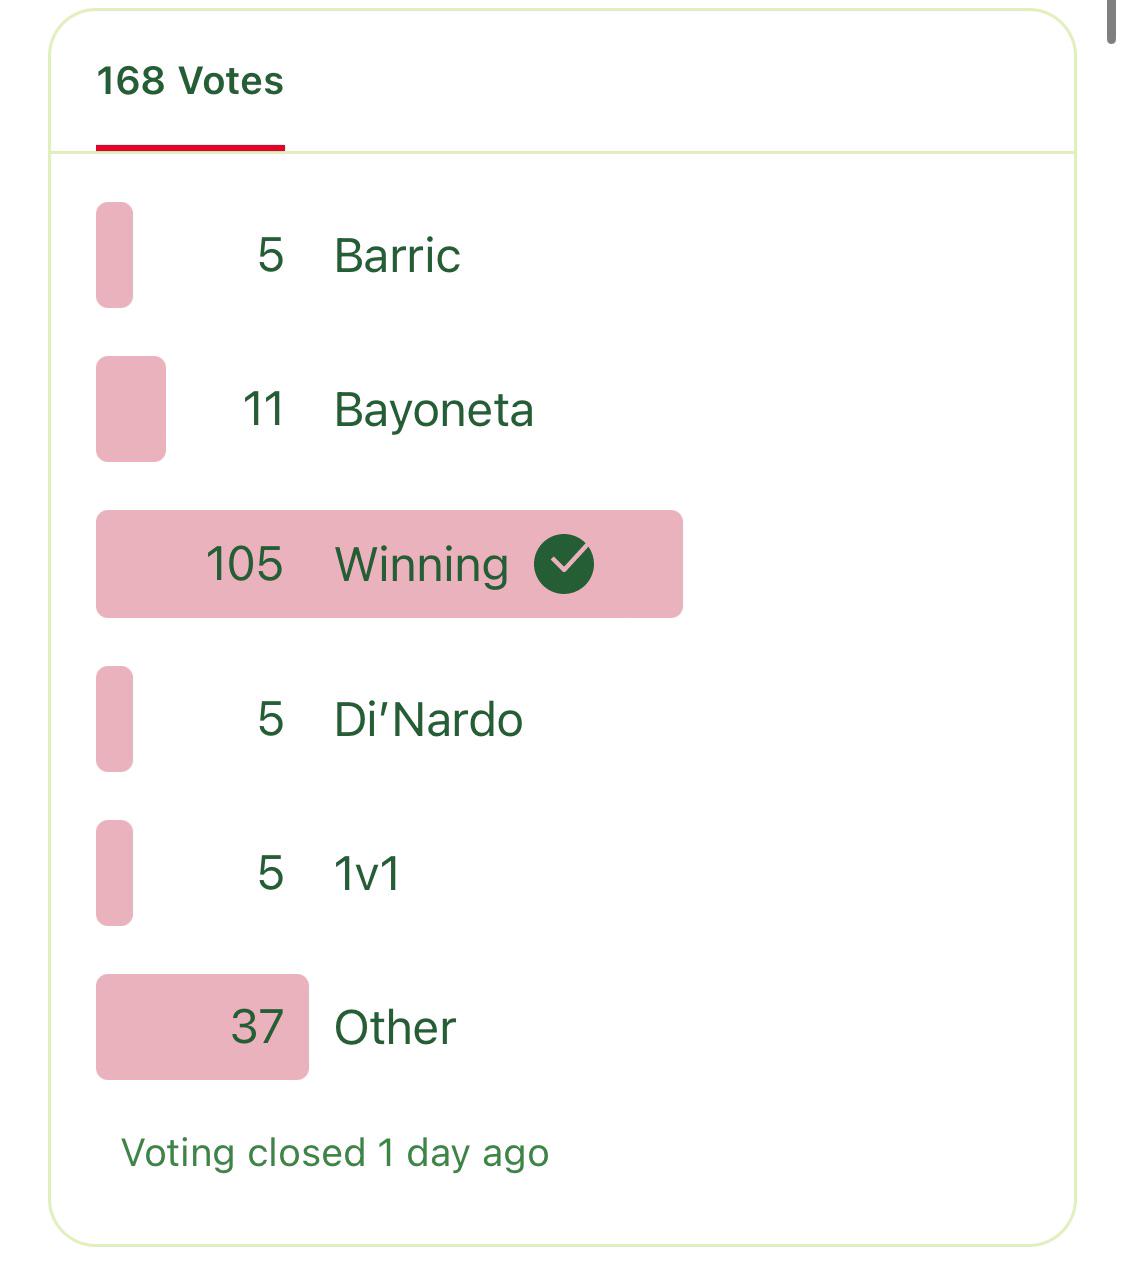The width and height of the screenshot is (1125, 1261).
Task: Click the 5 vote count beside Di'Nardo
Action: pyautogui.click(x=270, y=719)
